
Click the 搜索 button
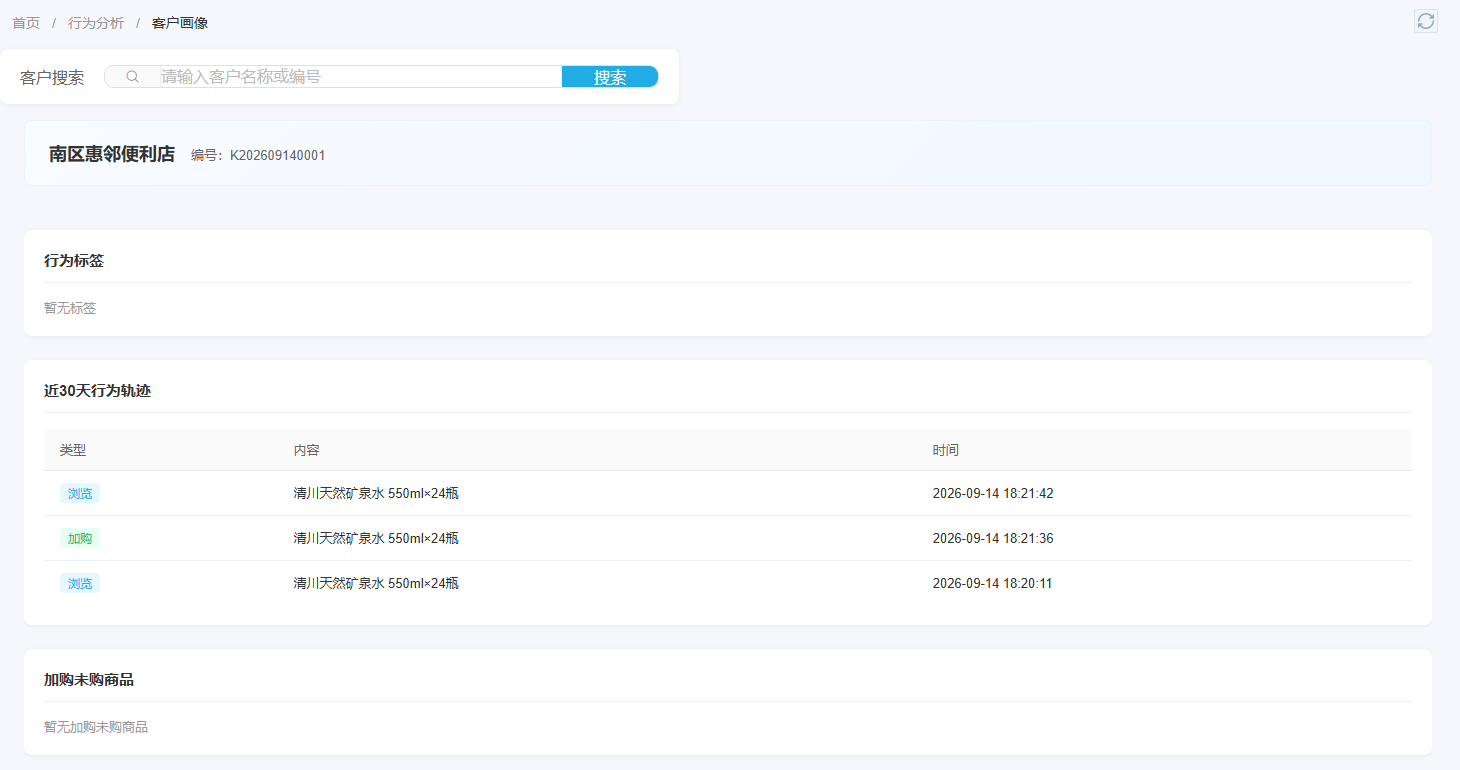(610, 77)
